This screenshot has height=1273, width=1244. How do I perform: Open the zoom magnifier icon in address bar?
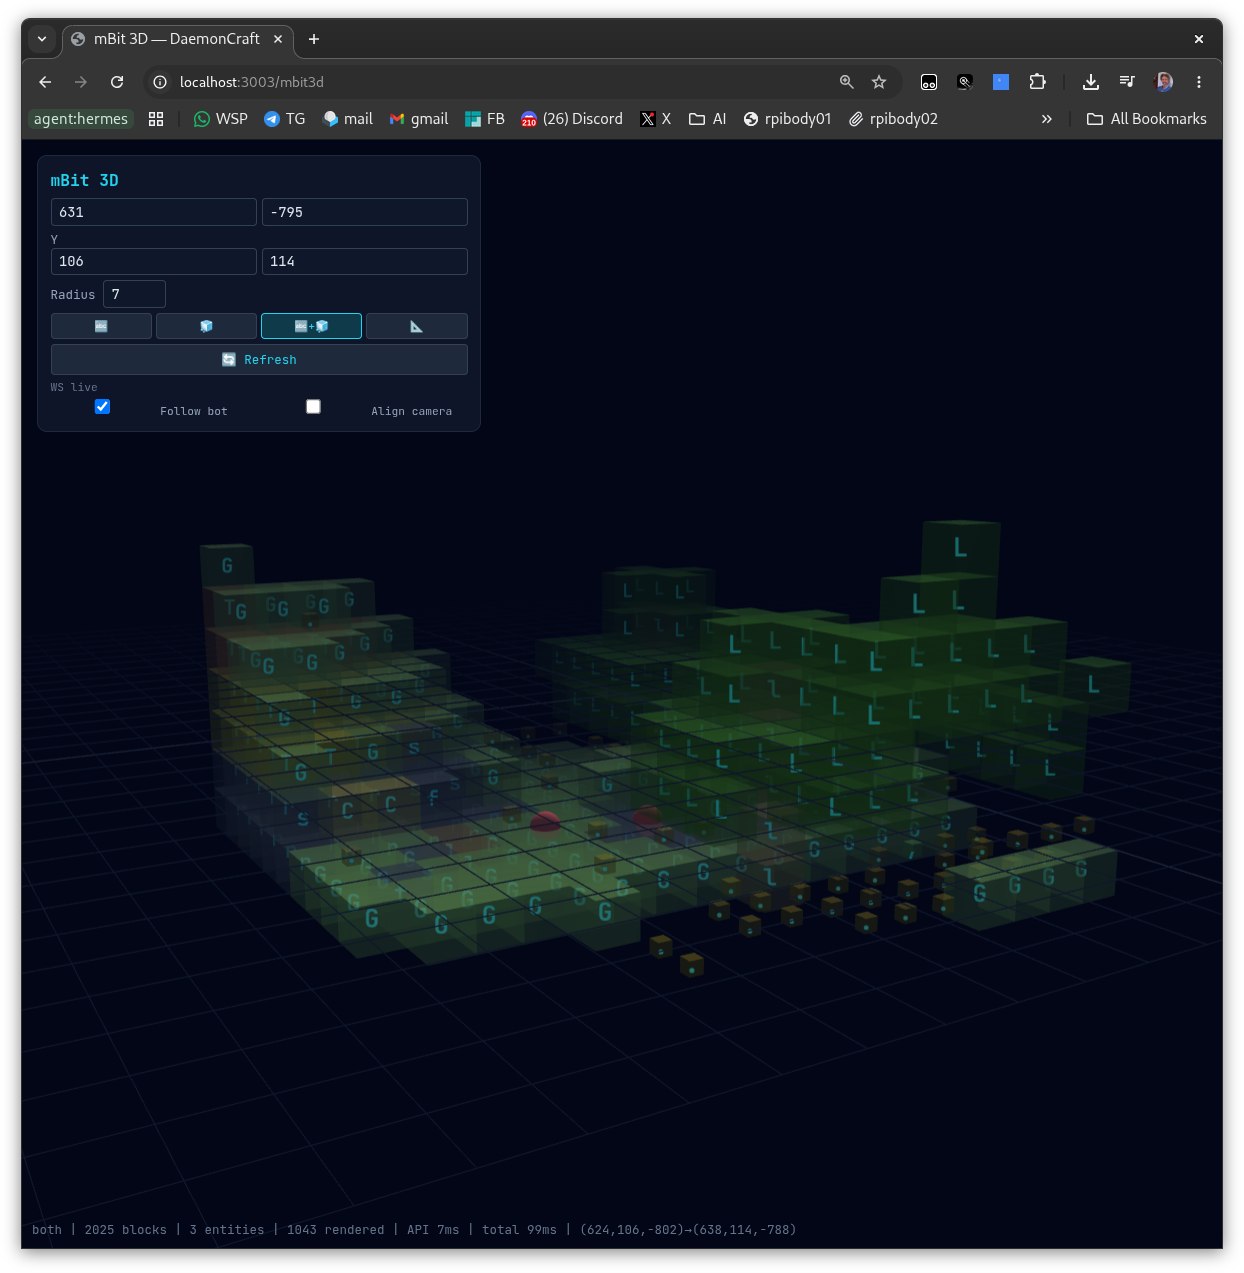(x=846, y=82)
